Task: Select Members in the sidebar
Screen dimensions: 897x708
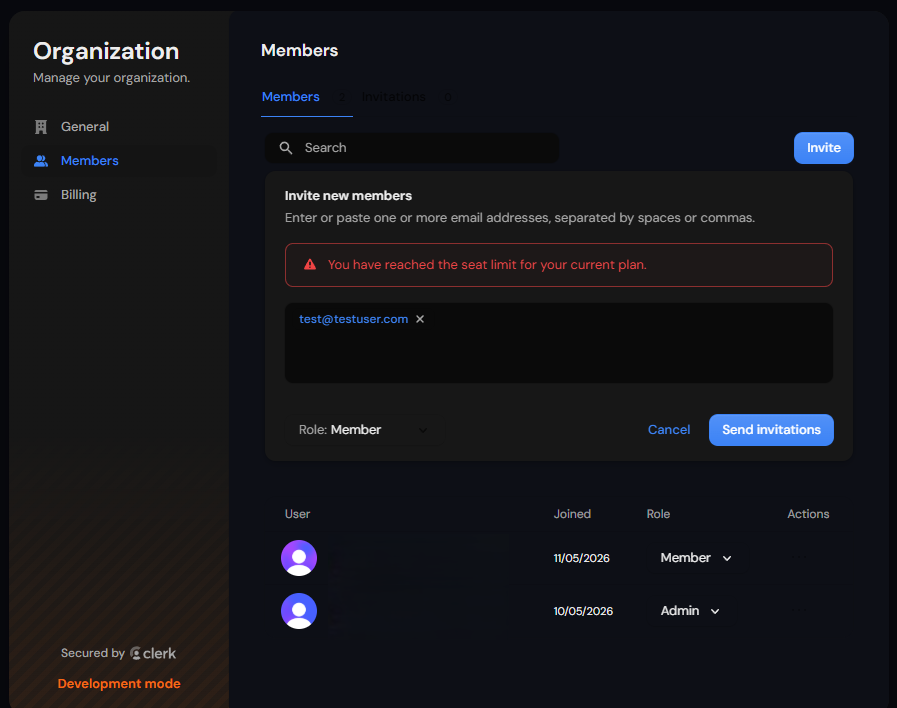Action: (x=119, y=161)
